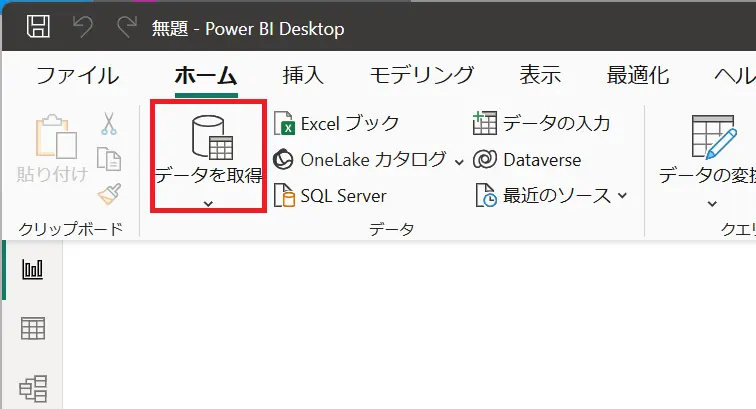The width and height of the screenshot is (756, 409).
Task: Click the Cut scissors icon
Action: pyautogui.click(x=108, y=124)
